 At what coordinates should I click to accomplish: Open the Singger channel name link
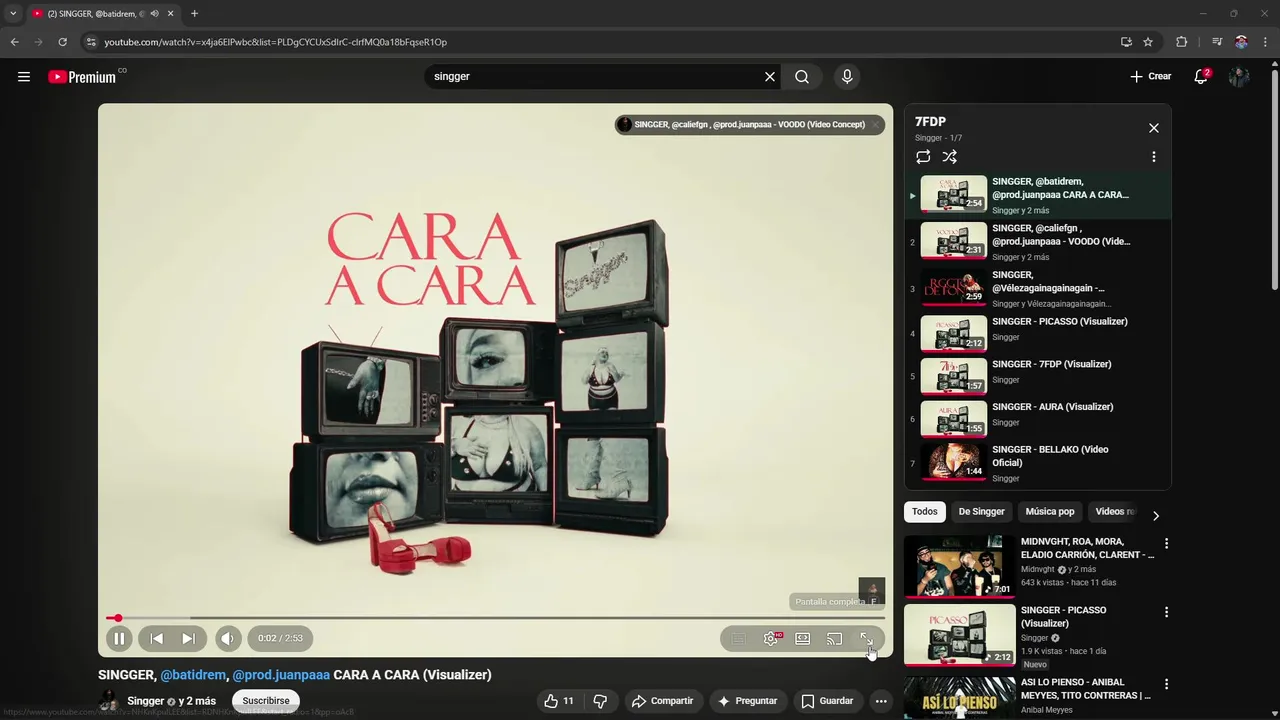[x=146, y=701]
